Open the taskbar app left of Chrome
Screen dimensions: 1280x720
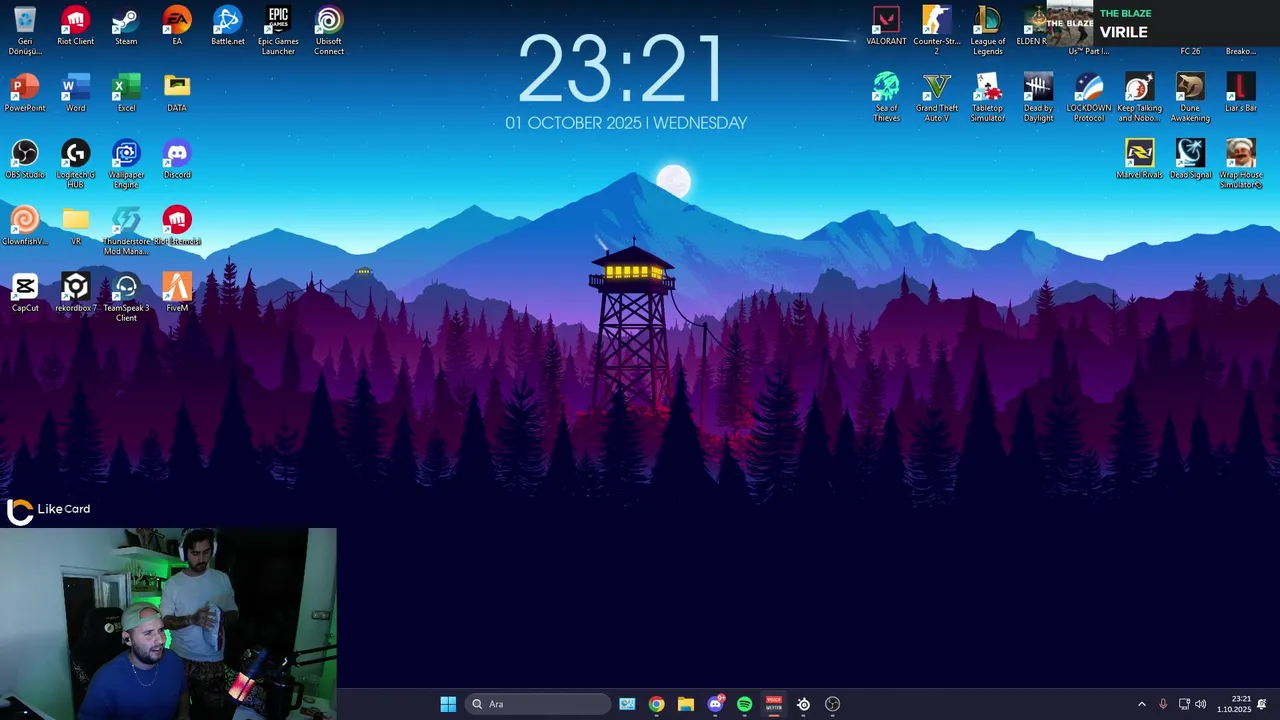627,704
